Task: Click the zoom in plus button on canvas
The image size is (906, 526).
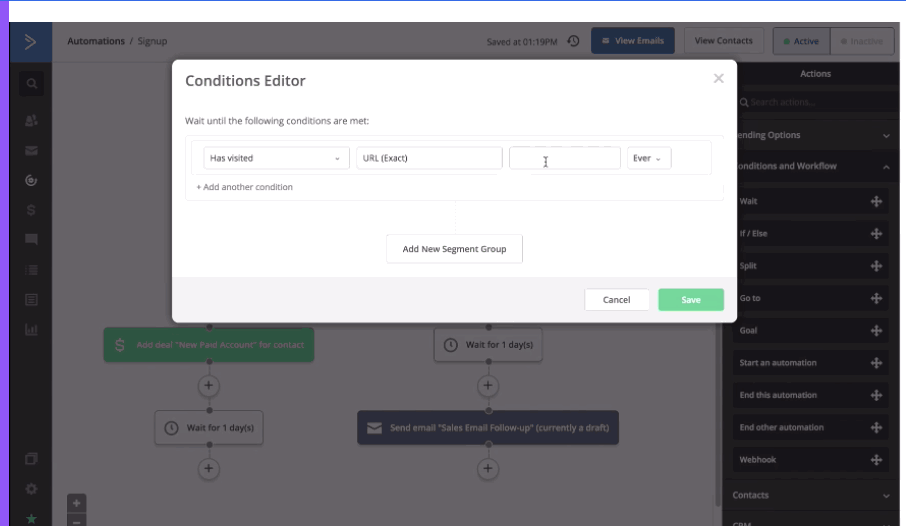Action: (76, 503)
